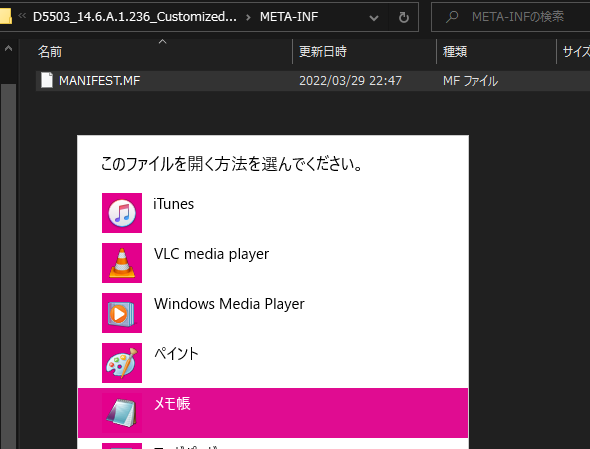Click the META-INF breadcrumb segment
Viewport: 590px width, 449px height.
coord(289,17)
